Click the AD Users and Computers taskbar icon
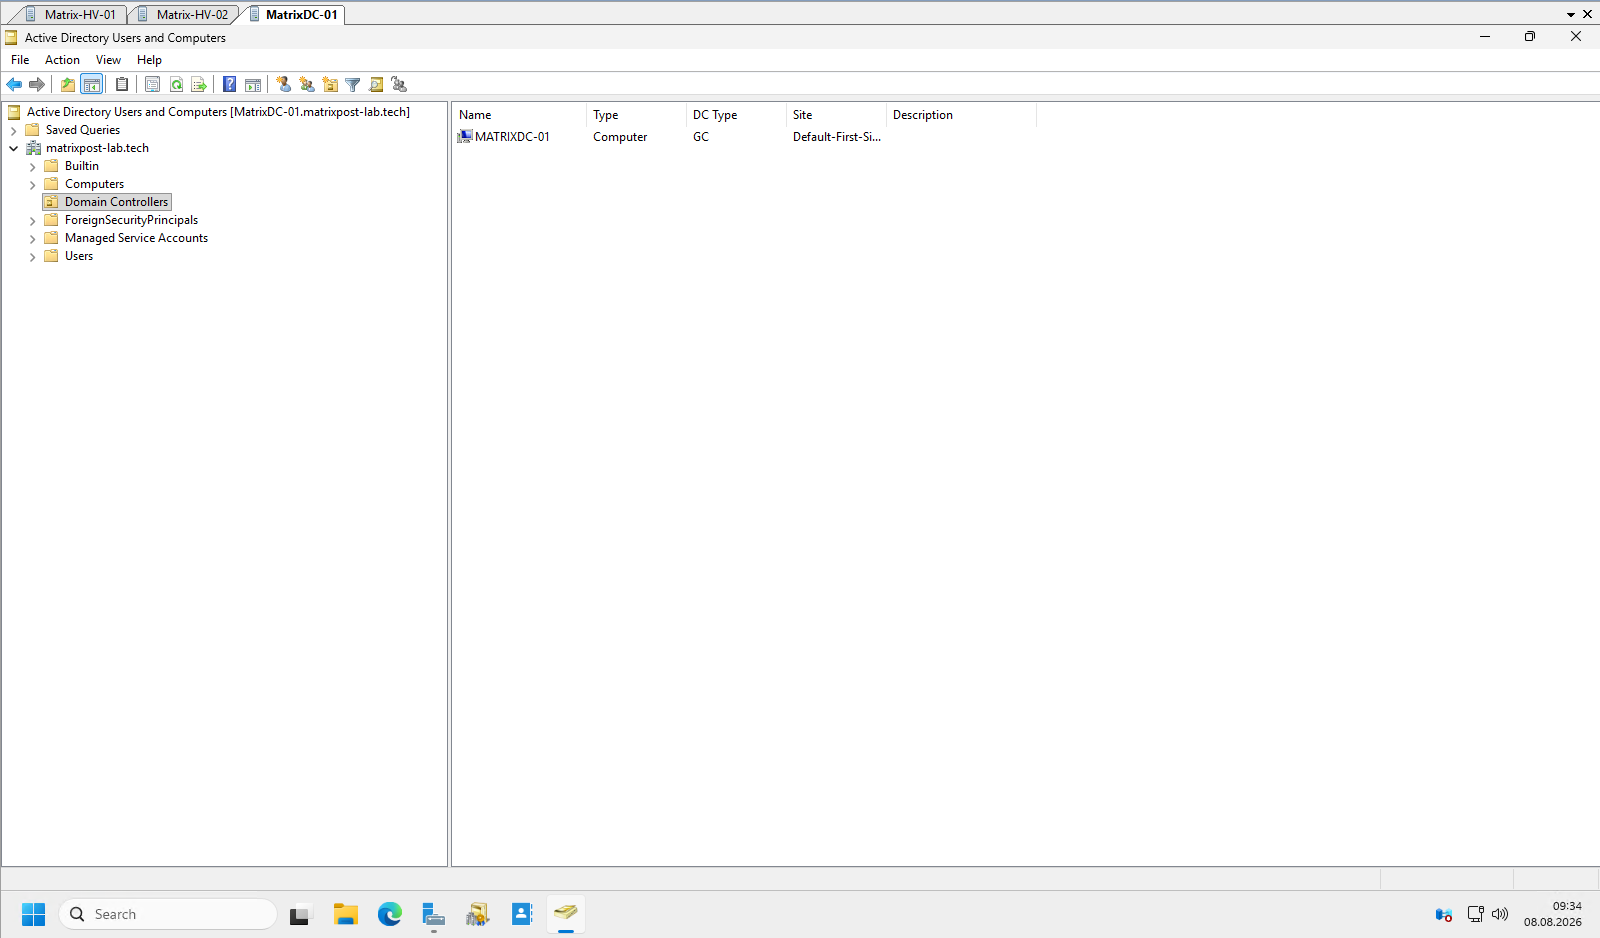 pyautogui.click(x=565, y=914)
